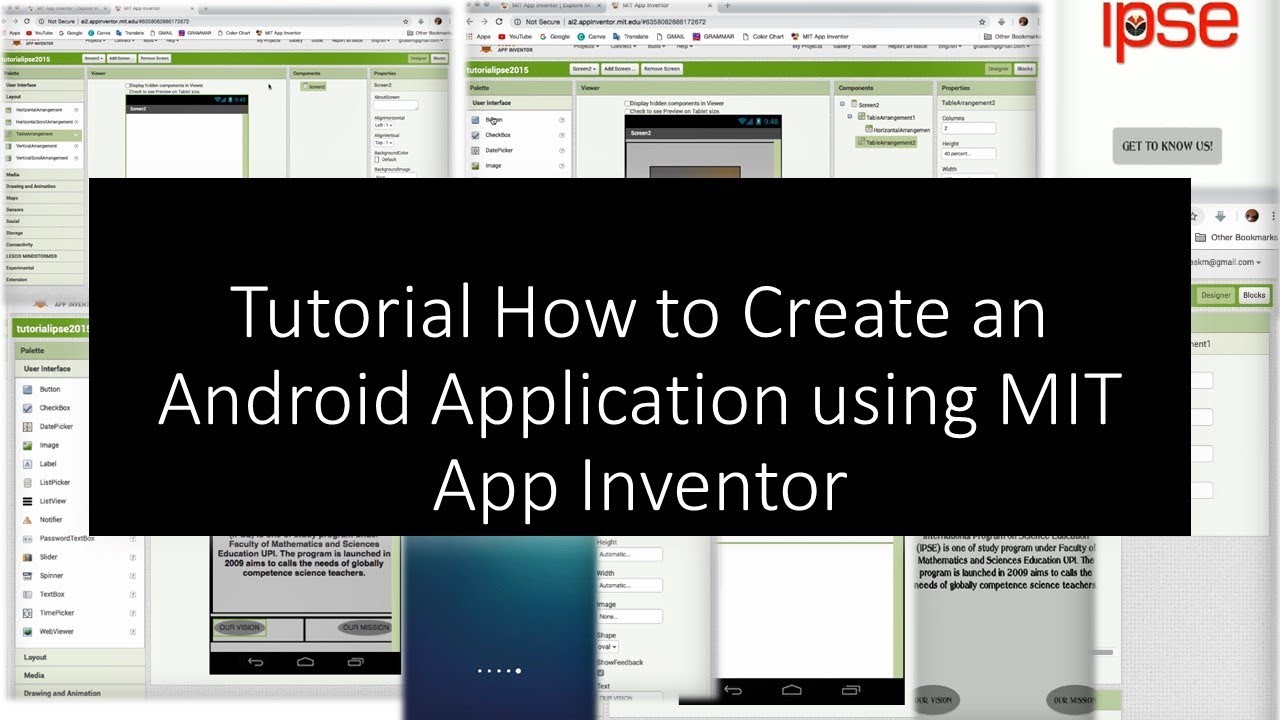The image size is (1280, 720).
Task: Open AlignVertical dropdown in top-left Properties
Action: (x=383, y=143)
